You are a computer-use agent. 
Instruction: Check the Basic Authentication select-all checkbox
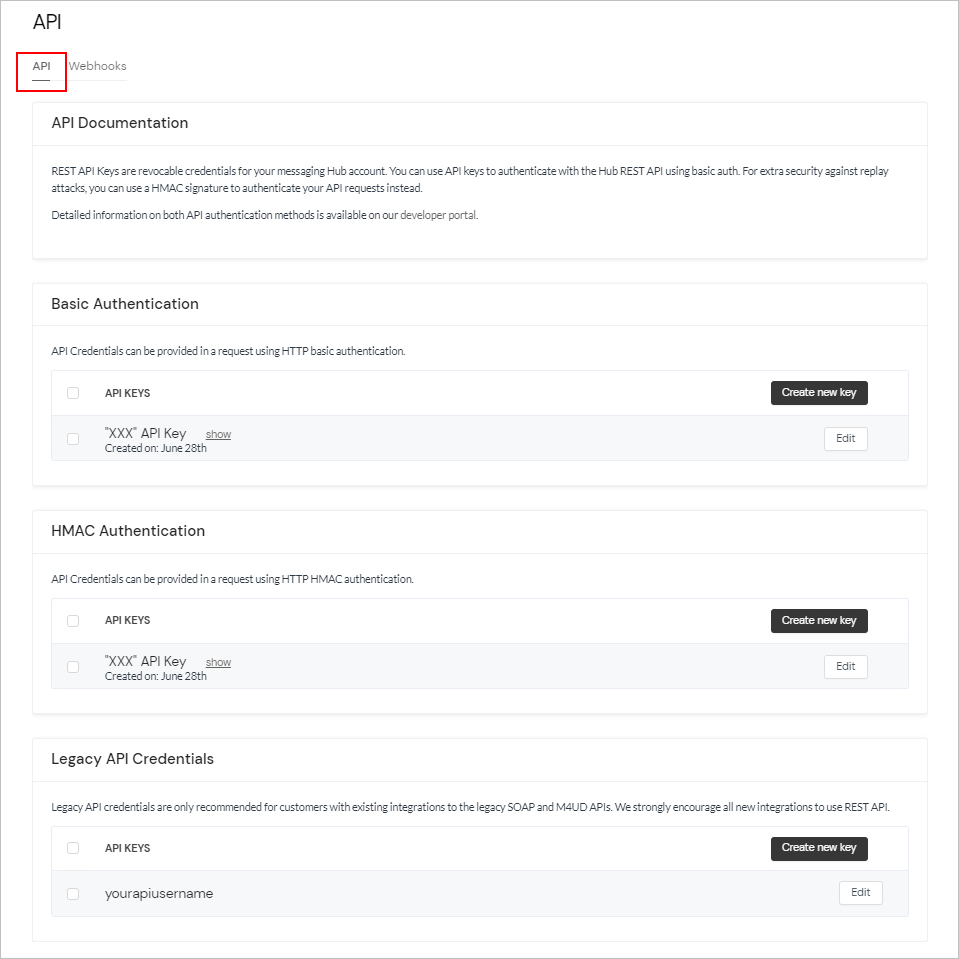(72, 392)
